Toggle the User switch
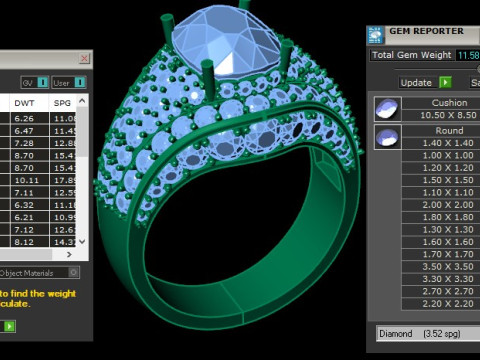This screenshot has height=360, width=480. 69,82
